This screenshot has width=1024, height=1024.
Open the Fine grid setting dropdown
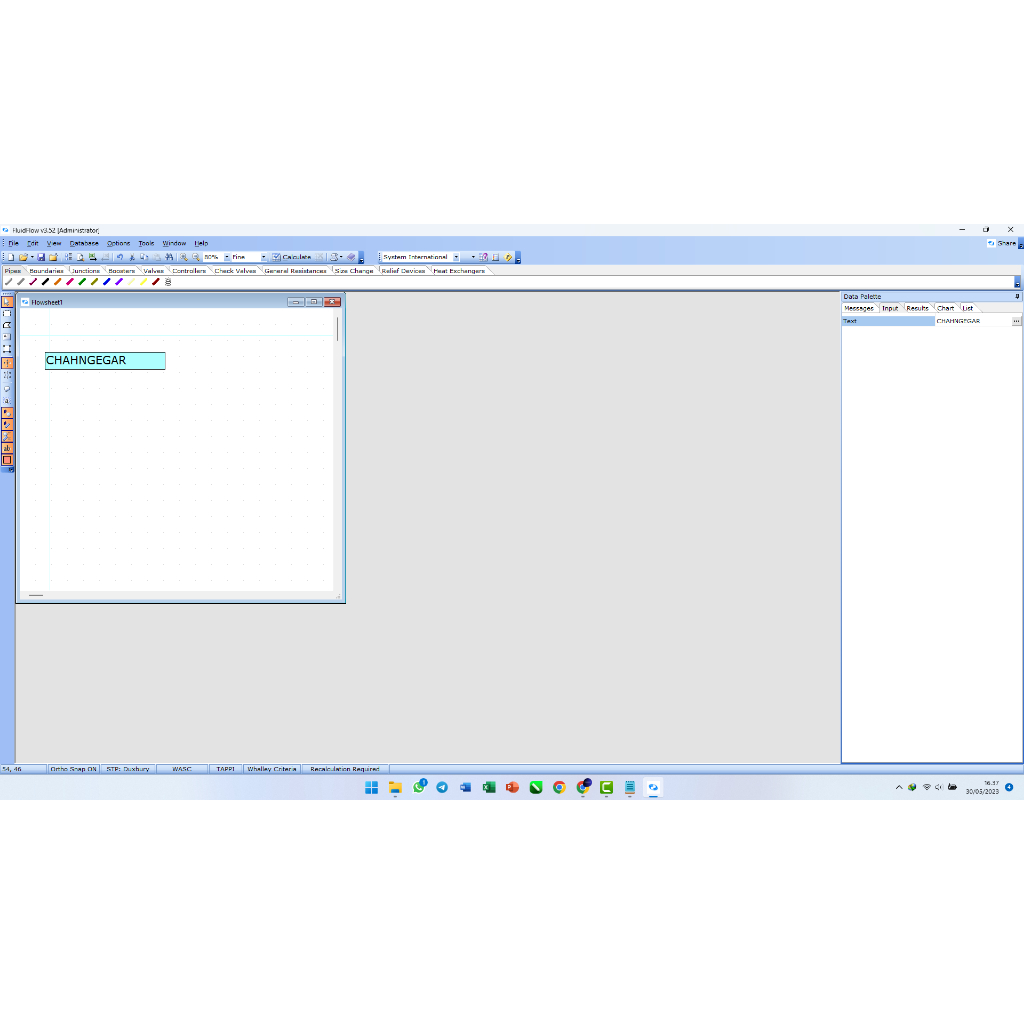[x=264, y=257]
